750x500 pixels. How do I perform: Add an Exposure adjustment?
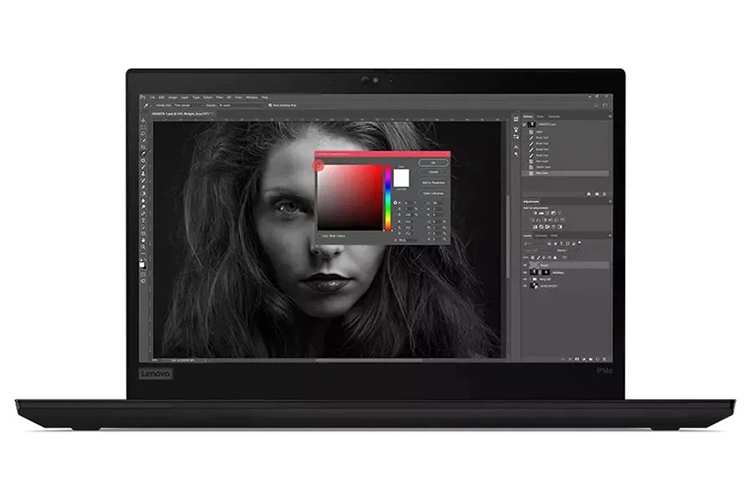click(553, 213)
